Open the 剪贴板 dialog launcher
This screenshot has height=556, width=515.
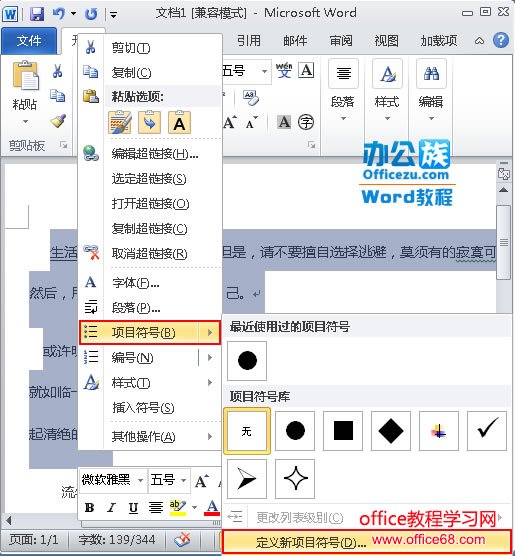pyautogui.click(x=63, y=144)
